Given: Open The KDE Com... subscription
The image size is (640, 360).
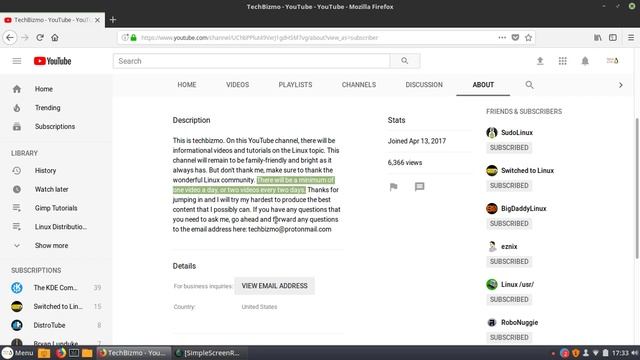Looking at the screenshot, I should (56, 288).
